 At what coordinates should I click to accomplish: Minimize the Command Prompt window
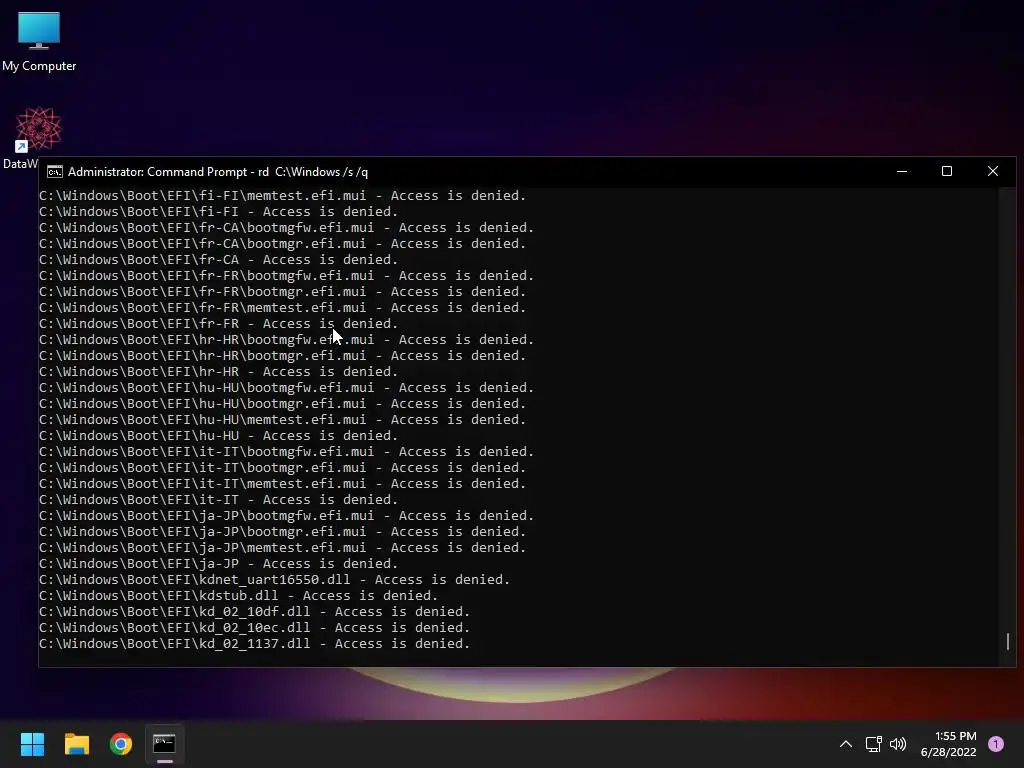902,171
